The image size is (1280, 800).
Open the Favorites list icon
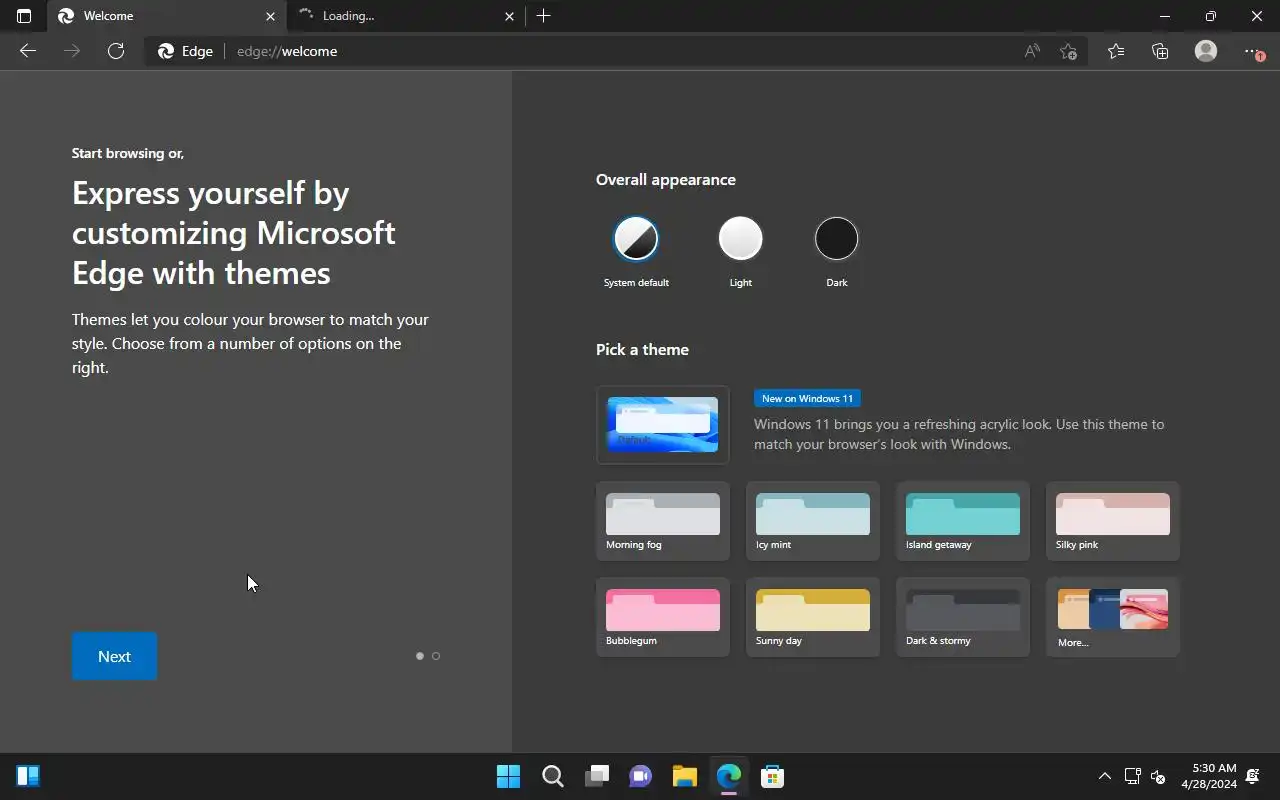pos(1116,51)
